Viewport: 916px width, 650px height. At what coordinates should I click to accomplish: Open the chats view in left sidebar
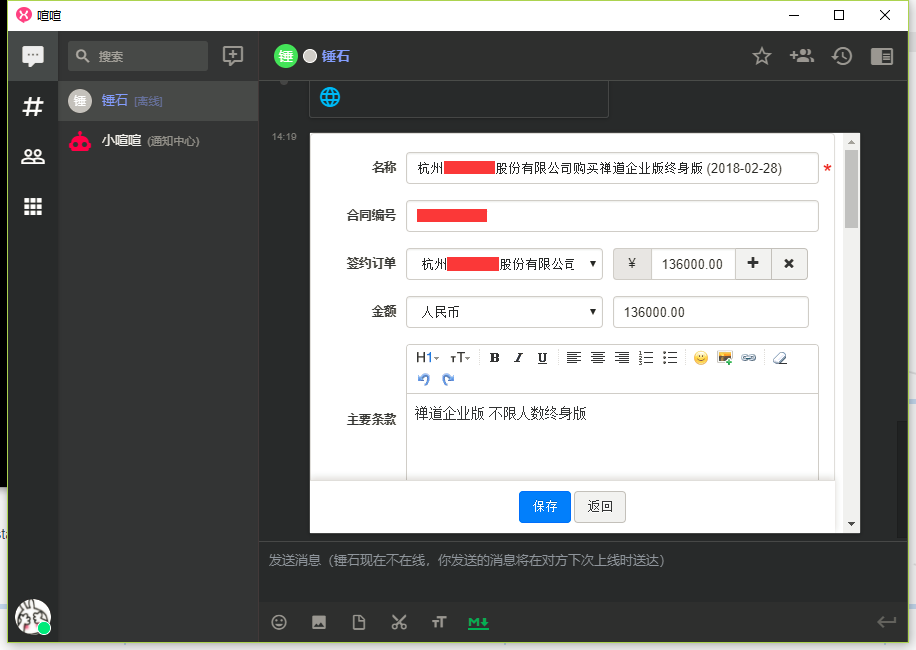coord(33,56)
